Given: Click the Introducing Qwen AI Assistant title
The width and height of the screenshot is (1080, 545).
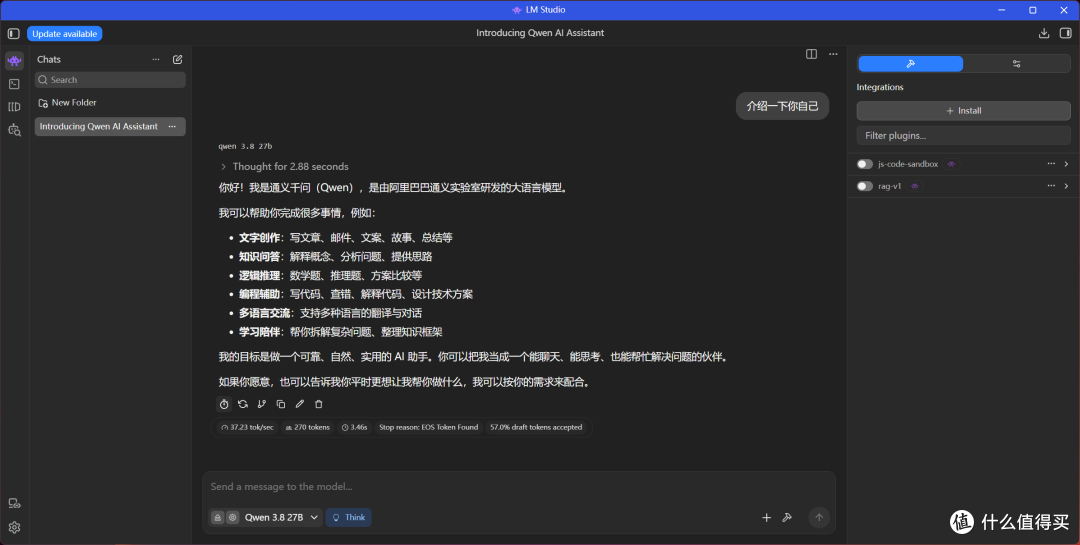Looking at the screenshot, I should pos(540,33).
